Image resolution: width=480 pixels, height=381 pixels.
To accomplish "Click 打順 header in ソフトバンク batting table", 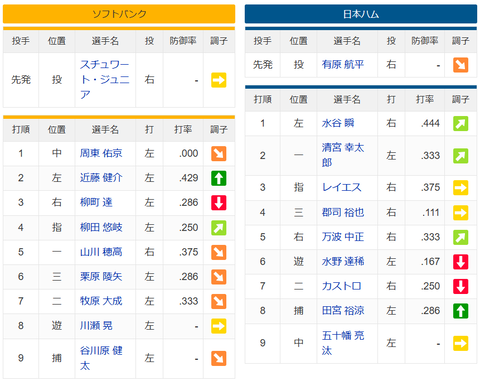I will click(x=21, y=129).
